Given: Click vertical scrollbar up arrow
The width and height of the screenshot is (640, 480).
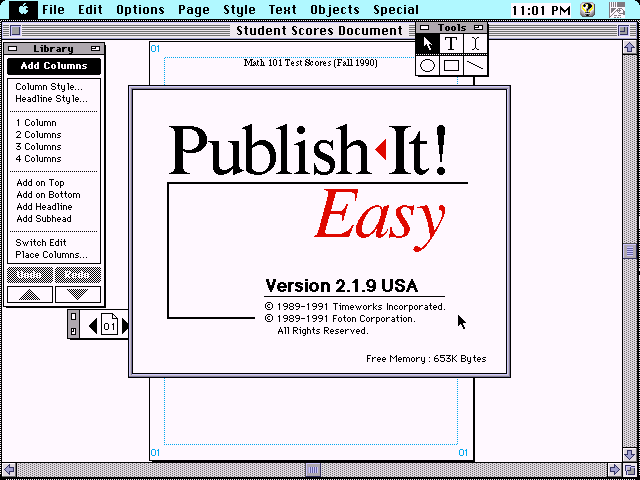Looking at the screenshot, I should tap(629, 47).
